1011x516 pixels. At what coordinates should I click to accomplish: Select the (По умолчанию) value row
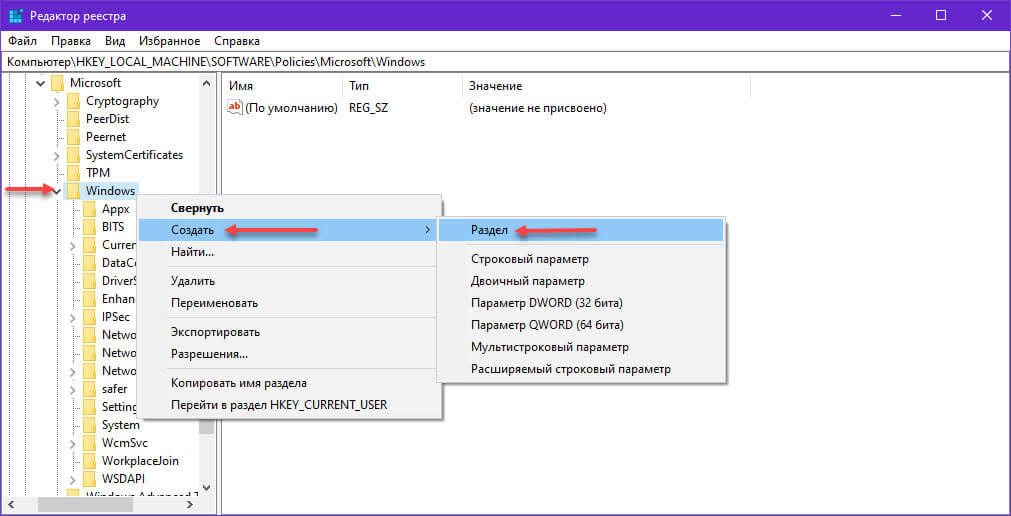(x=283, y=108)
